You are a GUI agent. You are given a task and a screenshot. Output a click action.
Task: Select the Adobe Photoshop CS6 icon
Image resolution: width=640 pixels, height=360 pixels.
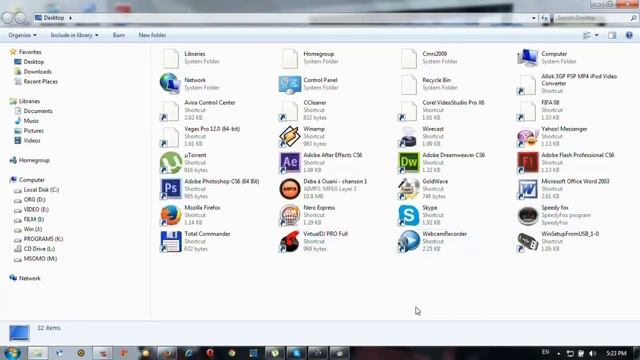170,189
